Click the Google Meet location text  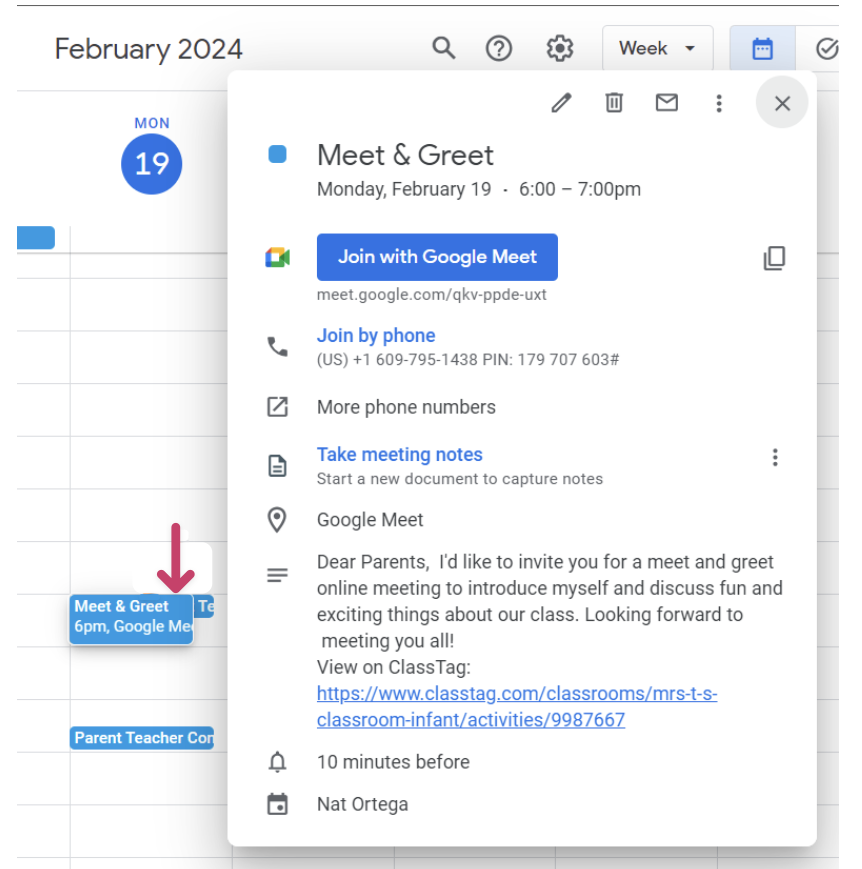pos(370,520)
